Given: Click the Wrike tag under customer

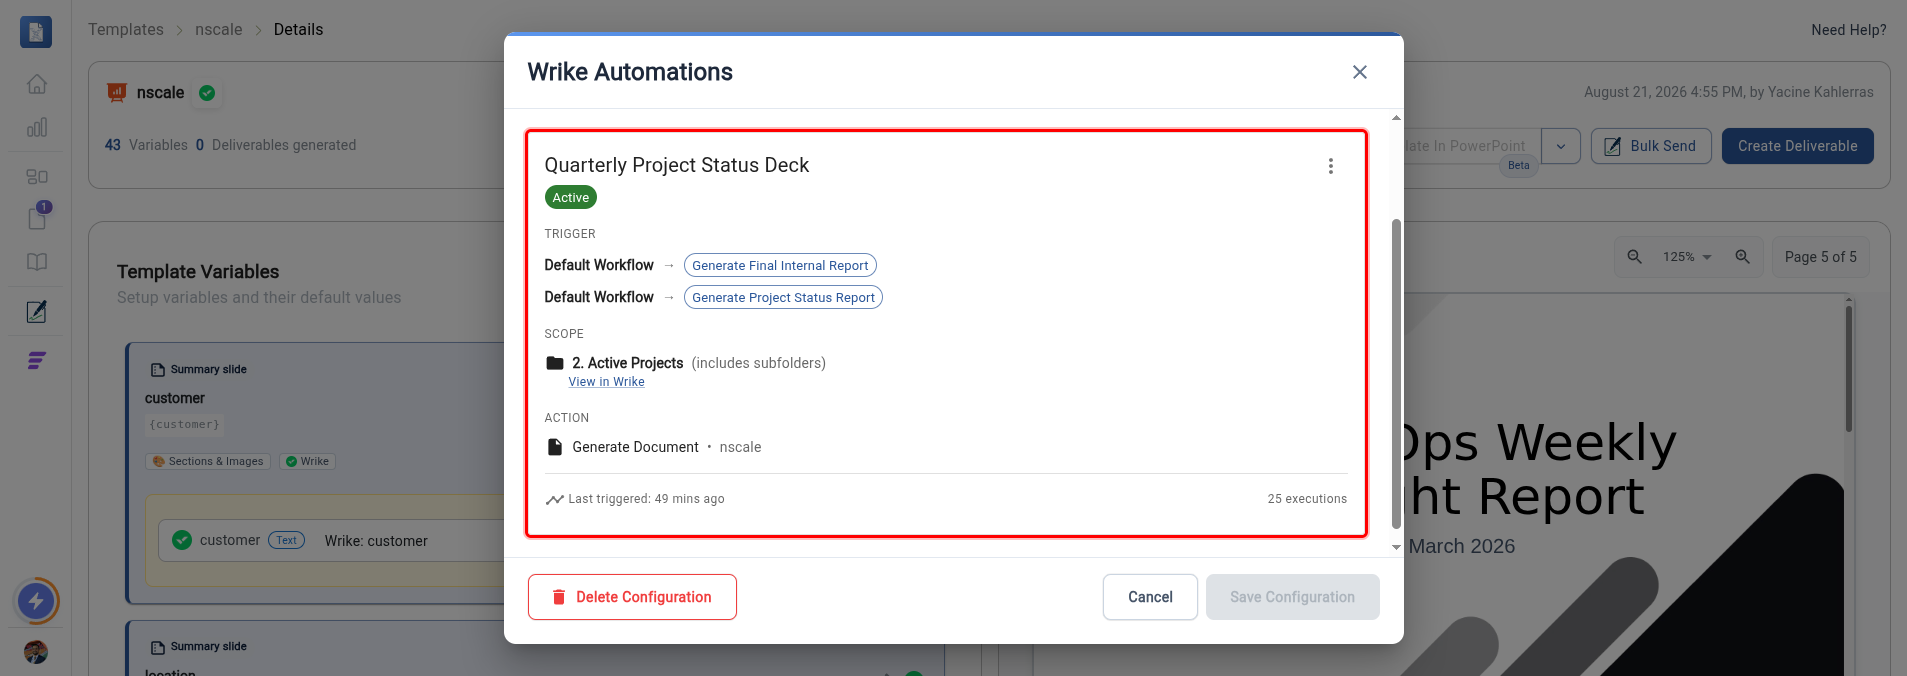Looking at the screenshot, I should pyautogui.click(x=307, y=461).
